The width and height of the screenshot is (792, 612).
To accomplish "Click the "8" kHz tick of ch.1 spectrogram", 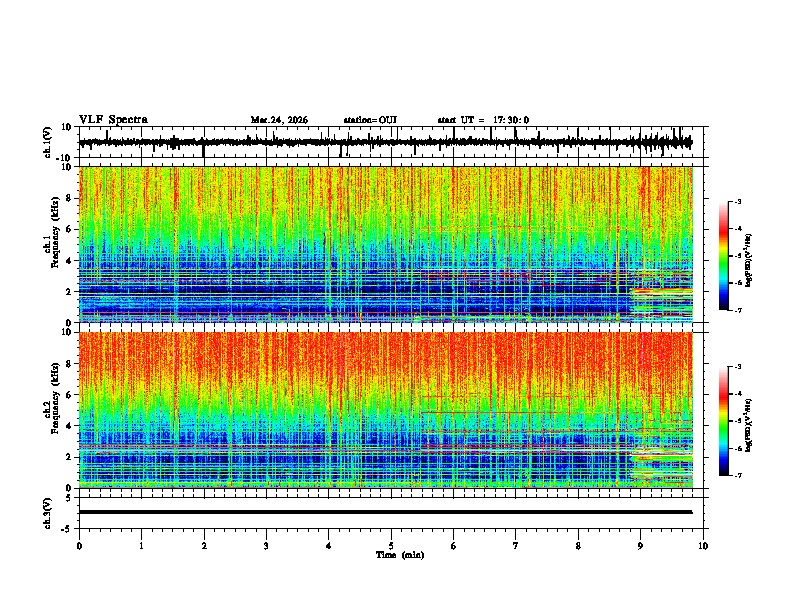I will click(70, 198).
